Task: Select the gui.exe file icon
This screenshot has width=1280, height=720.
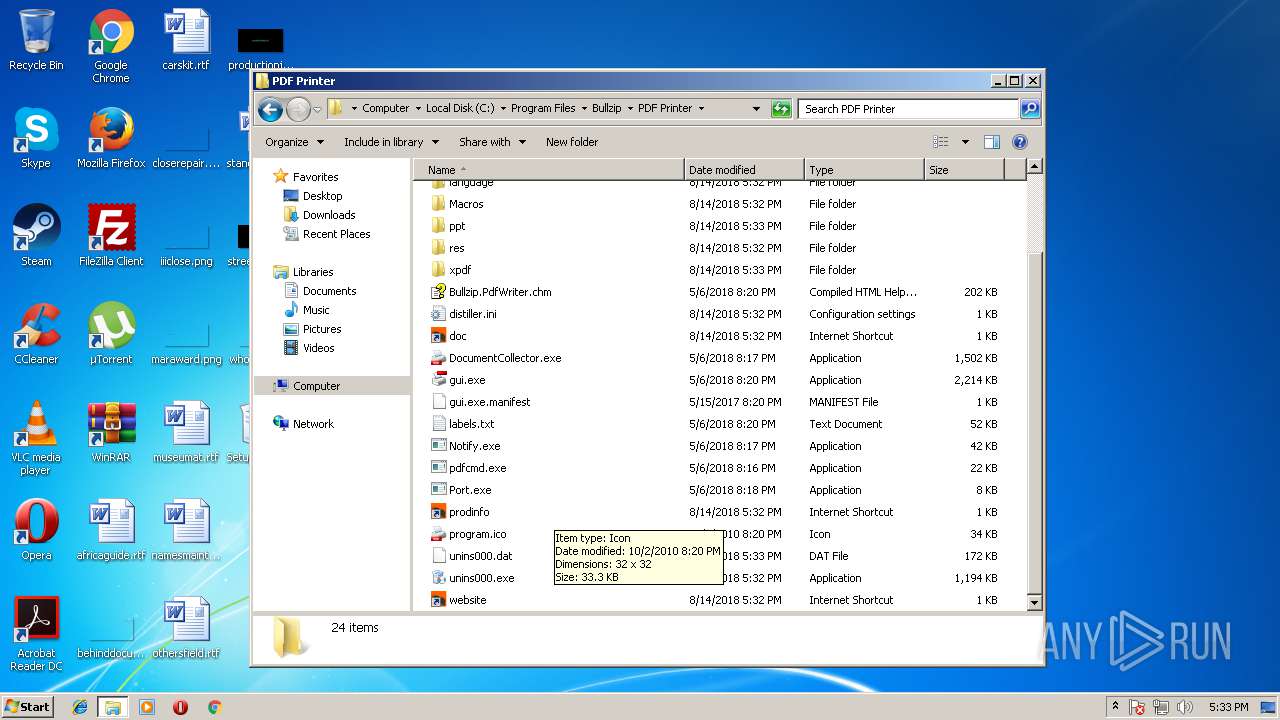Action: pyautogui.click(x=438, y=380)
